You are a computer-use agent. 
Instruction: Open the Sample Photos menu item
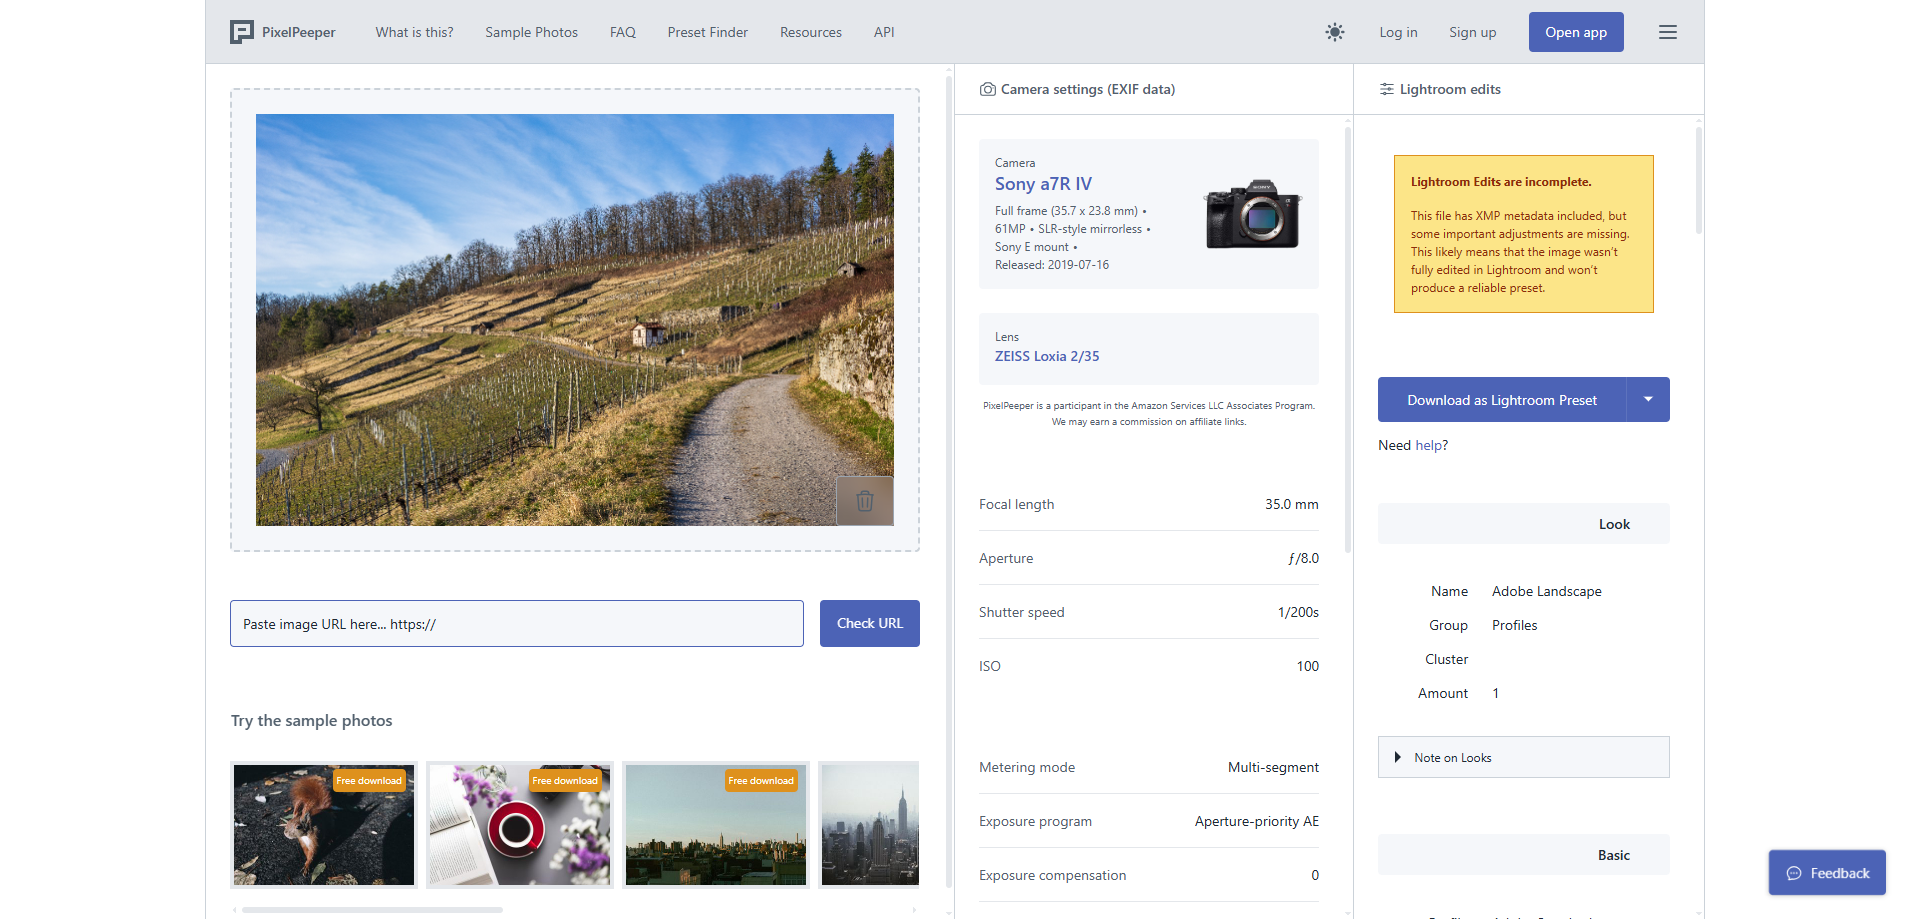click(531, 32)
